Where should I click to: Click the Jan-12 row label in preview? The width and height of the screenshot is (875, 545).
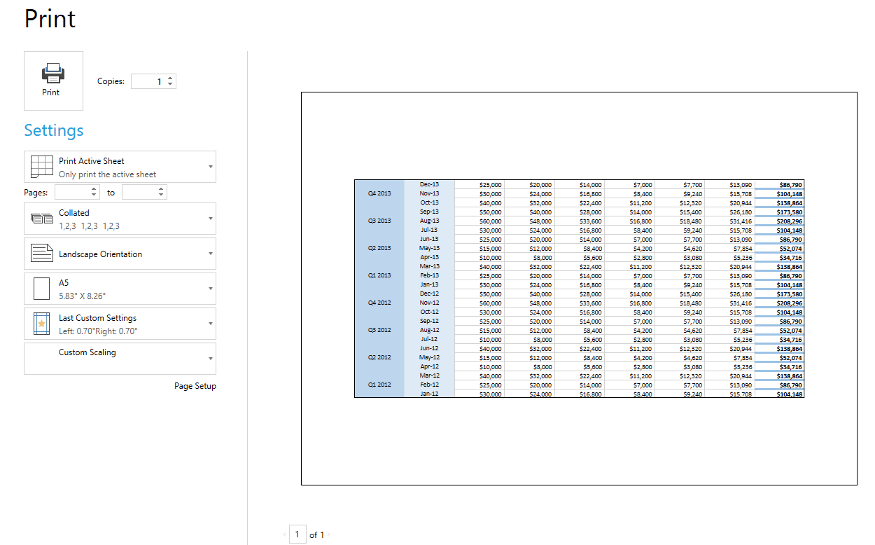coord(429,393)
